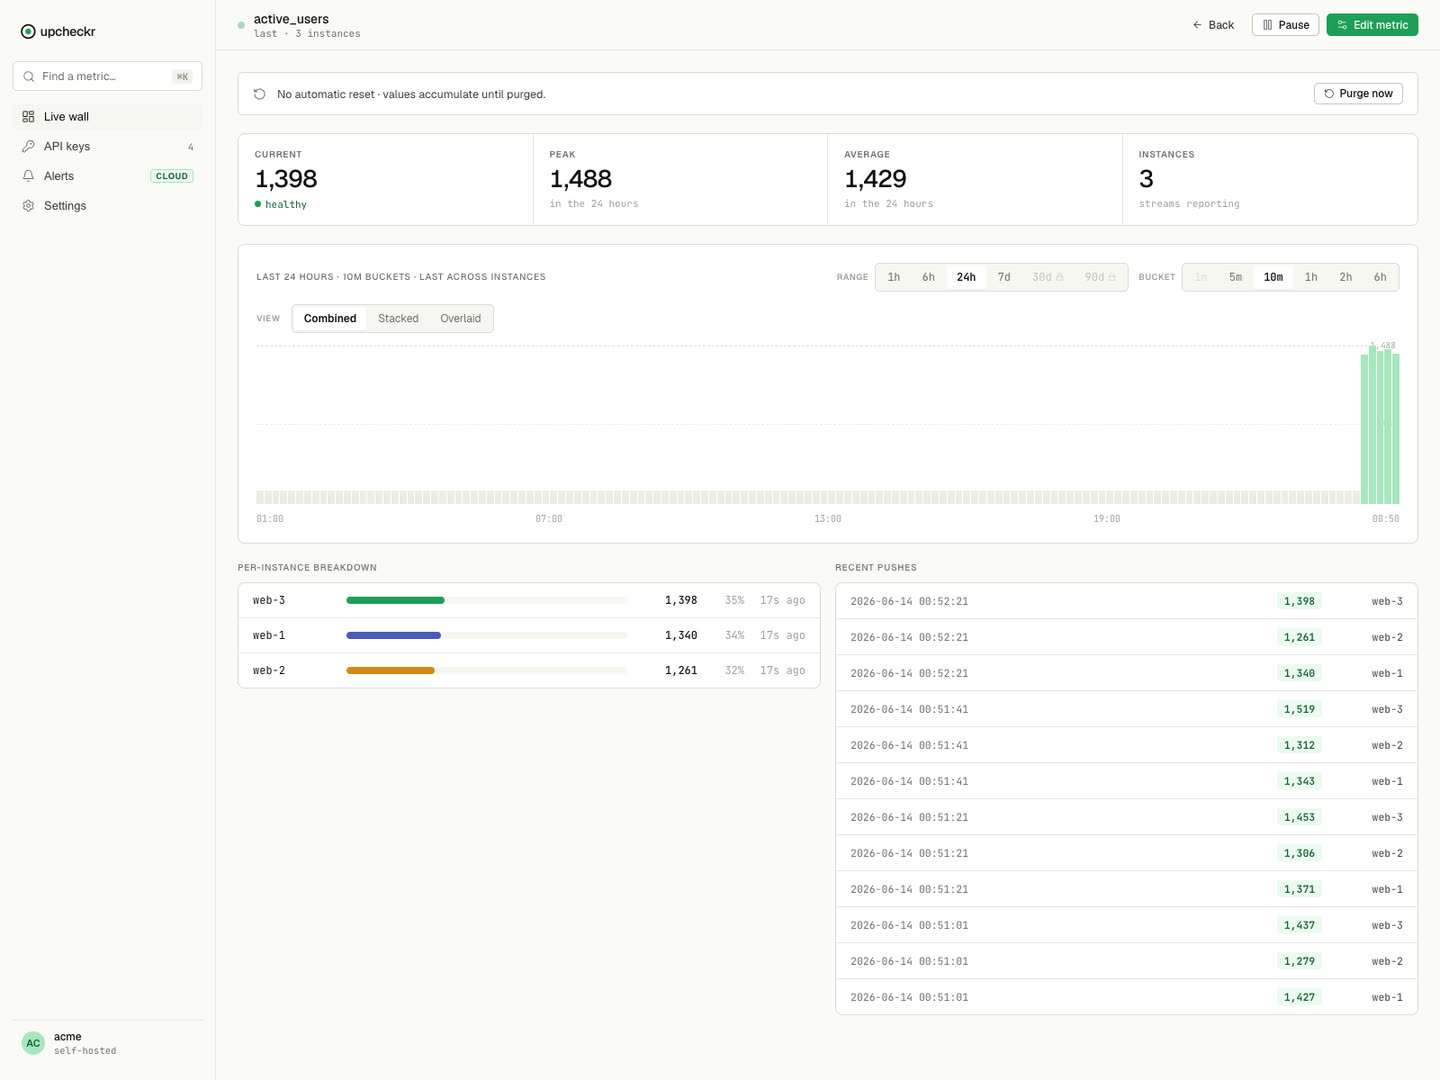Open Alerts in the sidebar
Screen dimensions: 1440x1080
pyautogui.click(x=107, y=176)
